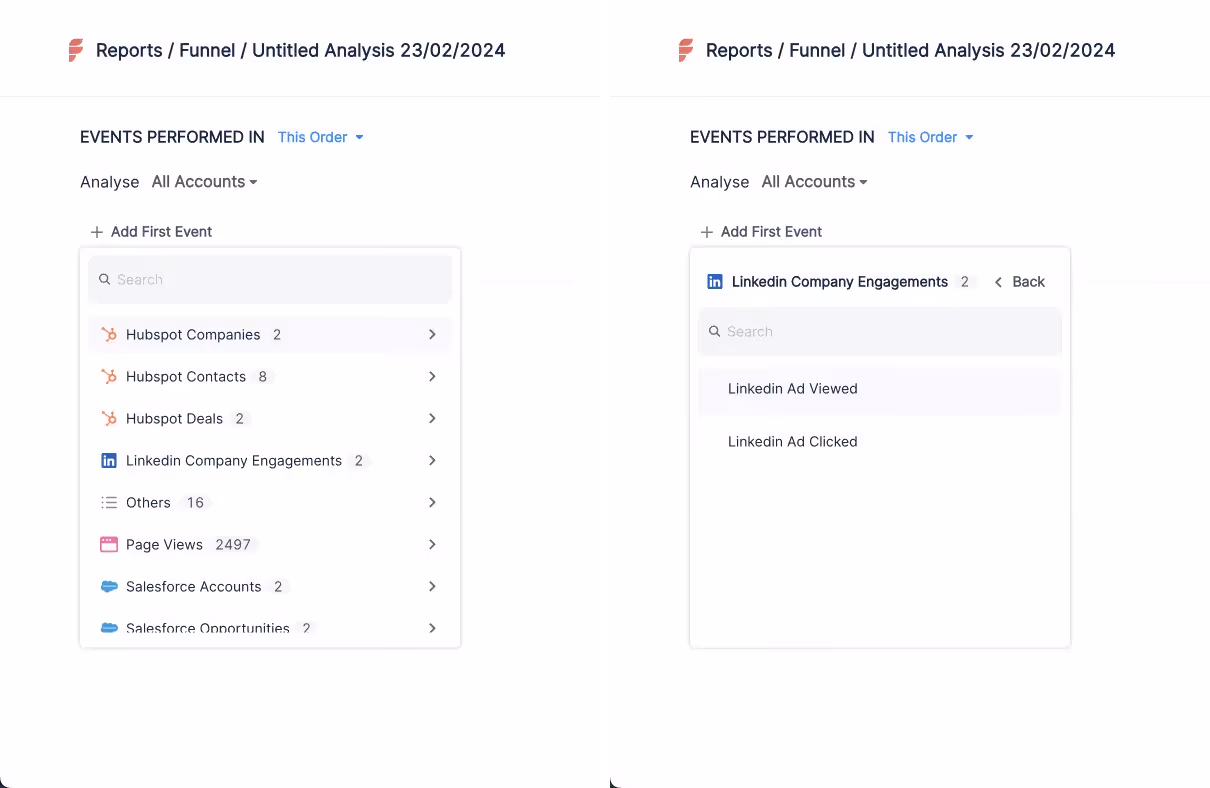Open the Funnel breadcrumb item
Image resolution: width=1210 pixels, height=788 pixels.
[x=207, y=49]
